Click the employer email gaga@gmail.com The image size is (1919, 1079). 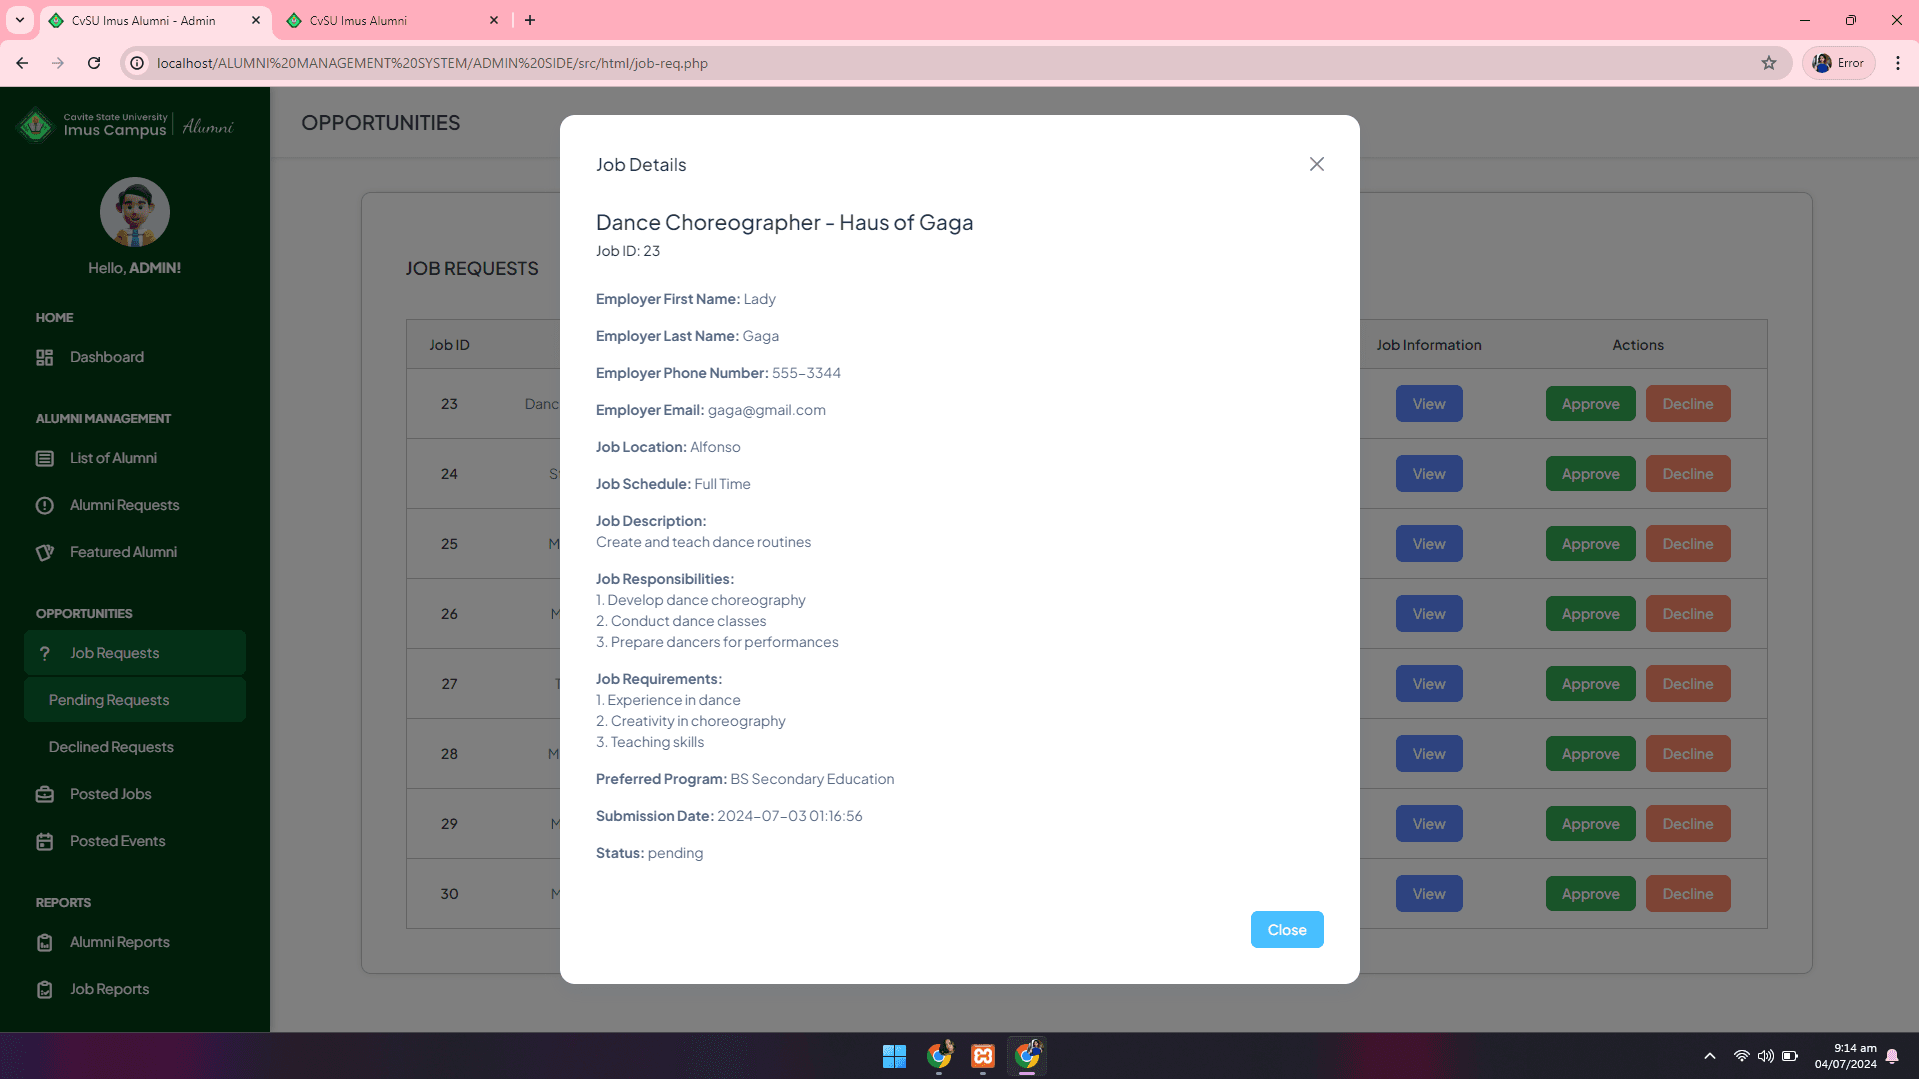click(766, 410)
